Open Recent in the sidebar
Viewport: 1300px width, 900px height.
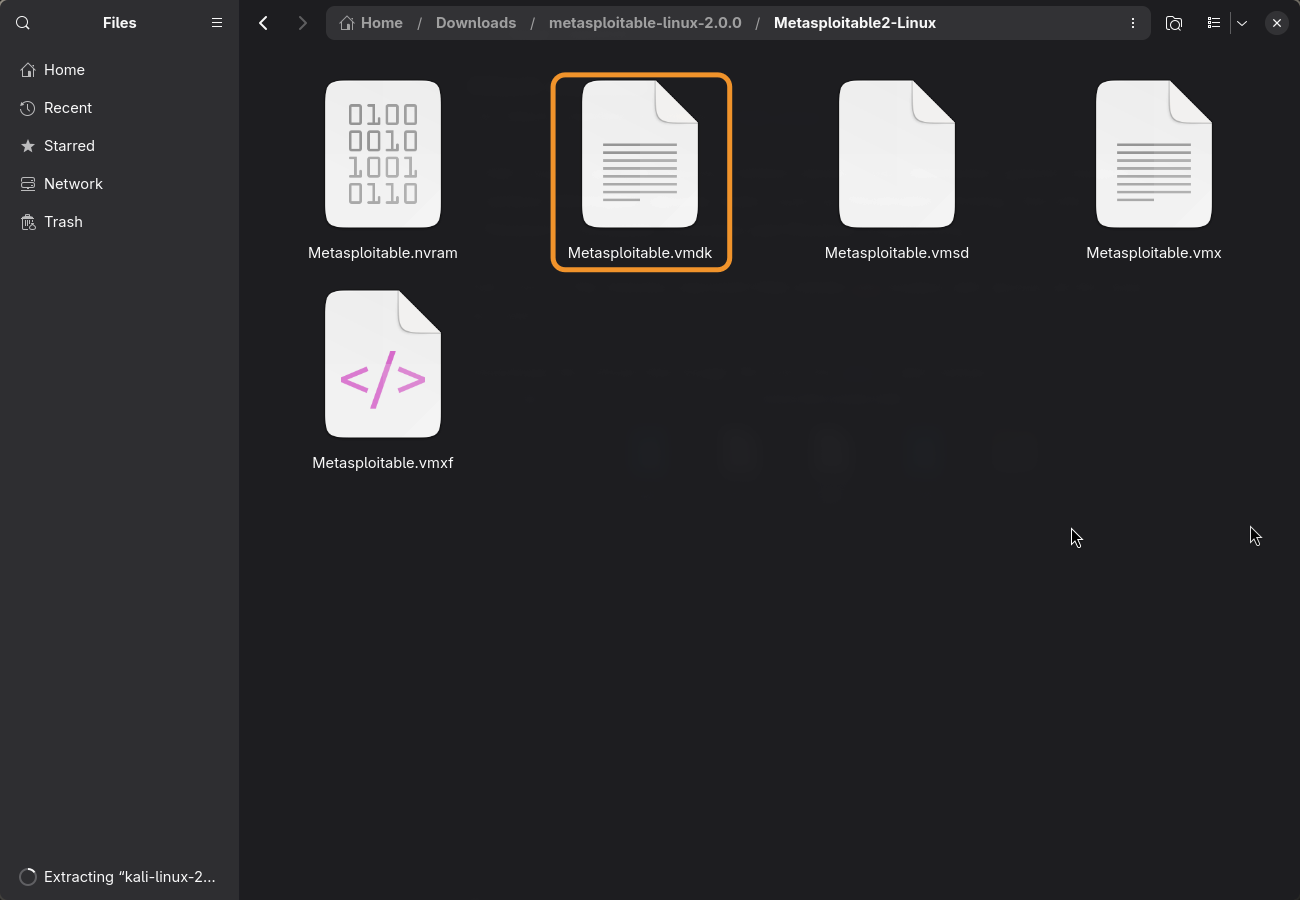(119, 108)
